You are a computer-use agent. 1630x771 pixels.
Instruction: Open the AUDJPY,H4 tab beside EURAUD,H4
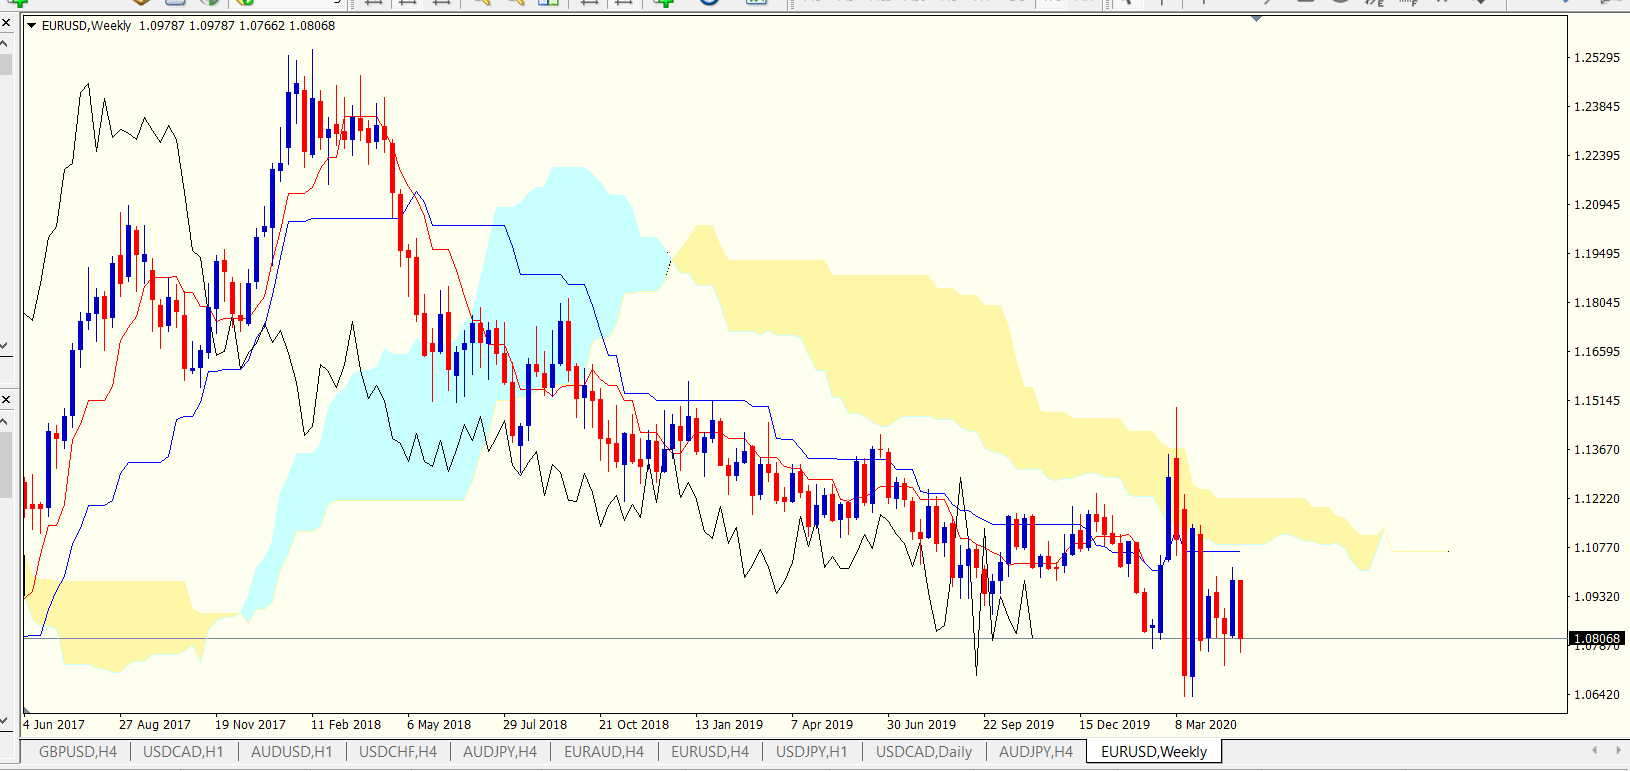pos(500,752)
